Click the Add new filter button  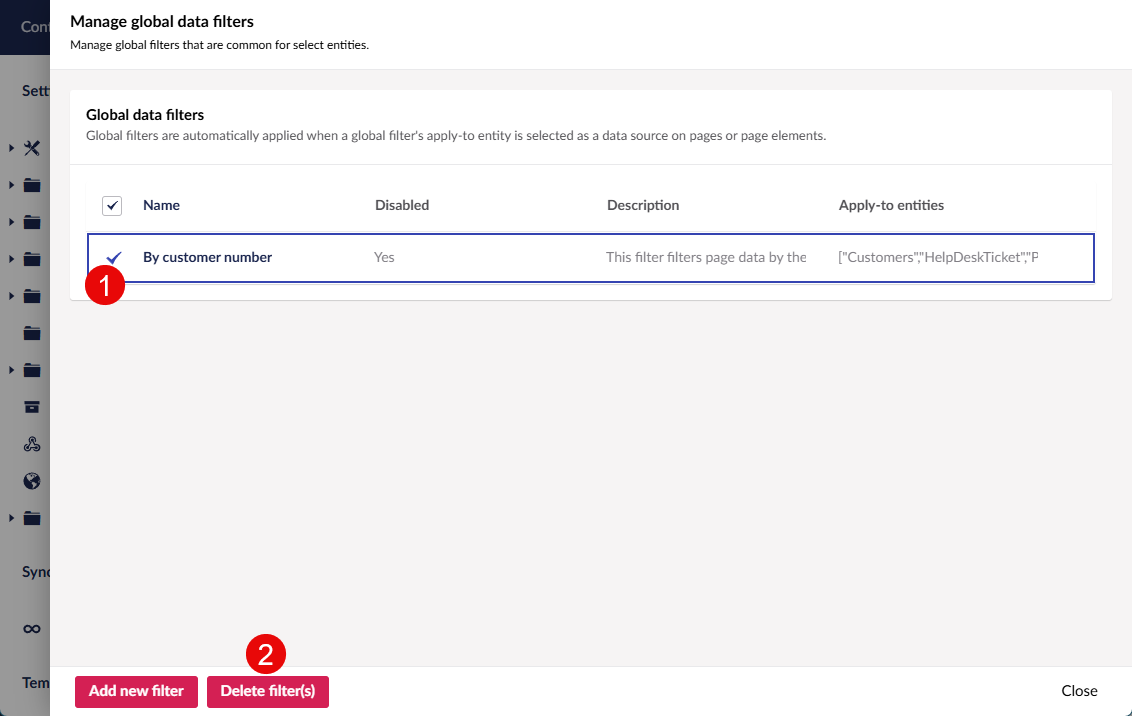tap(136, 691)
